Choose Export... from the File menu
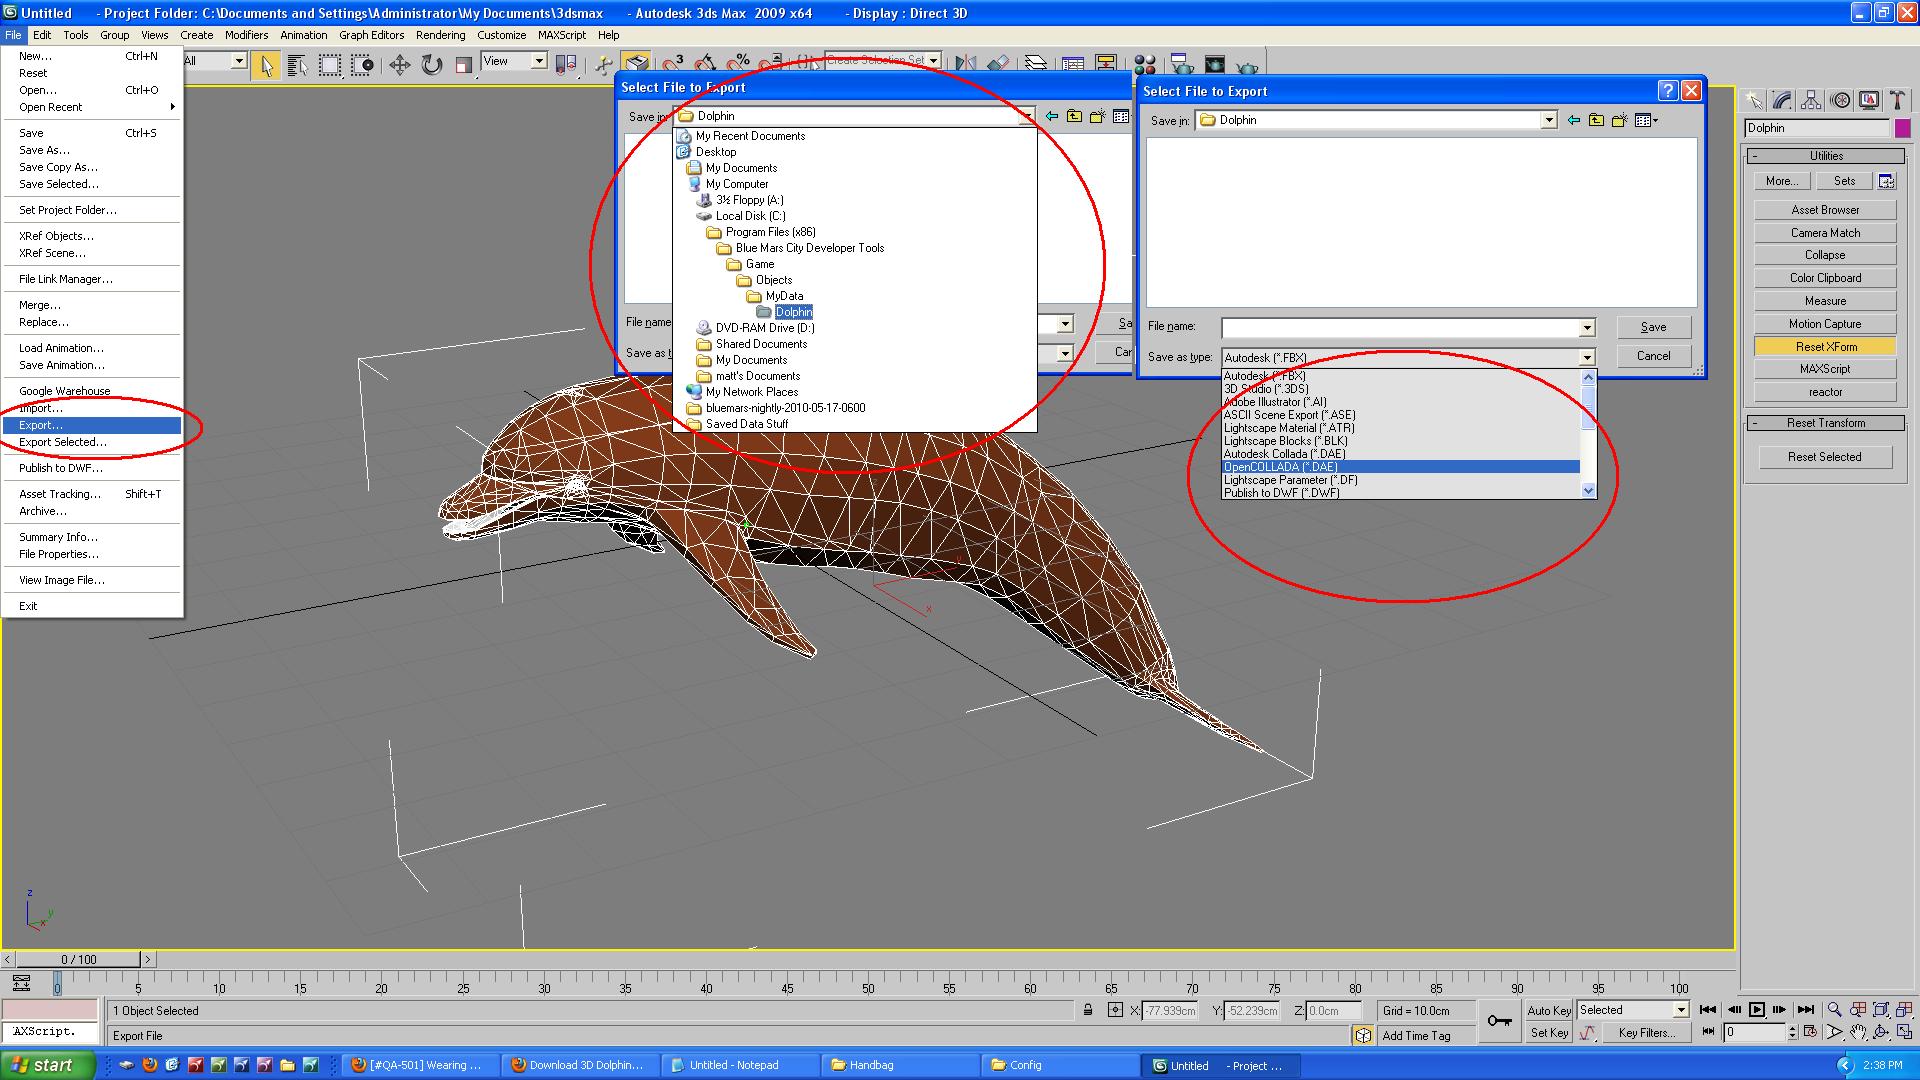 (x=92, y=425)
